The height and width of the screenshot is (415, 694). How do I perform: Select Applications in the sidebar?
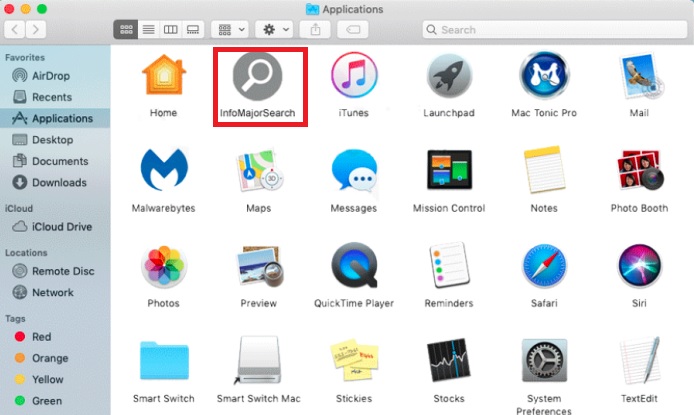coord(55,118)
